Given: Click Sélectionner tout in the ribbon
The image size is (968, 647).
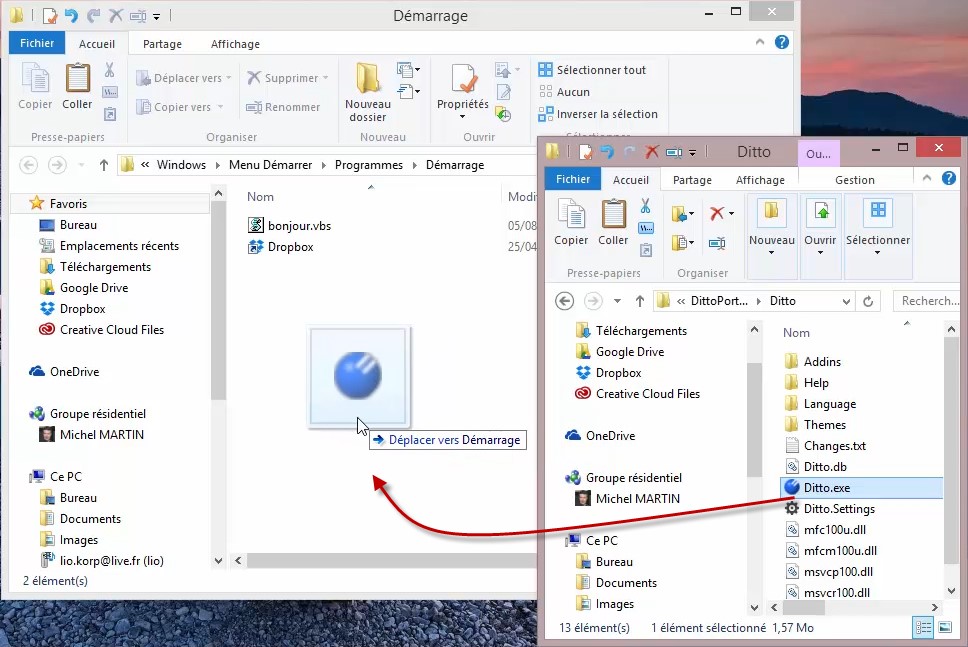Looking at the screenshot, I should click(x=600, y=70).
